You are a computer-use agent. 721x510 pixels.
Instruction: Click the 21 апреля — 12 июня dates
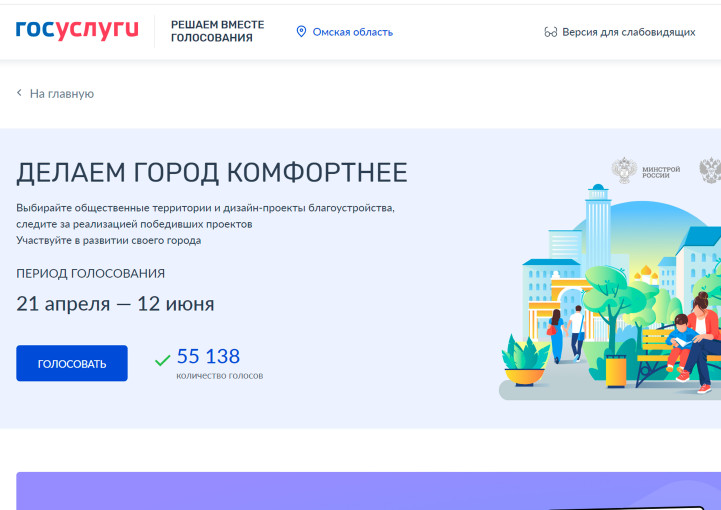[x=115, y=304]
